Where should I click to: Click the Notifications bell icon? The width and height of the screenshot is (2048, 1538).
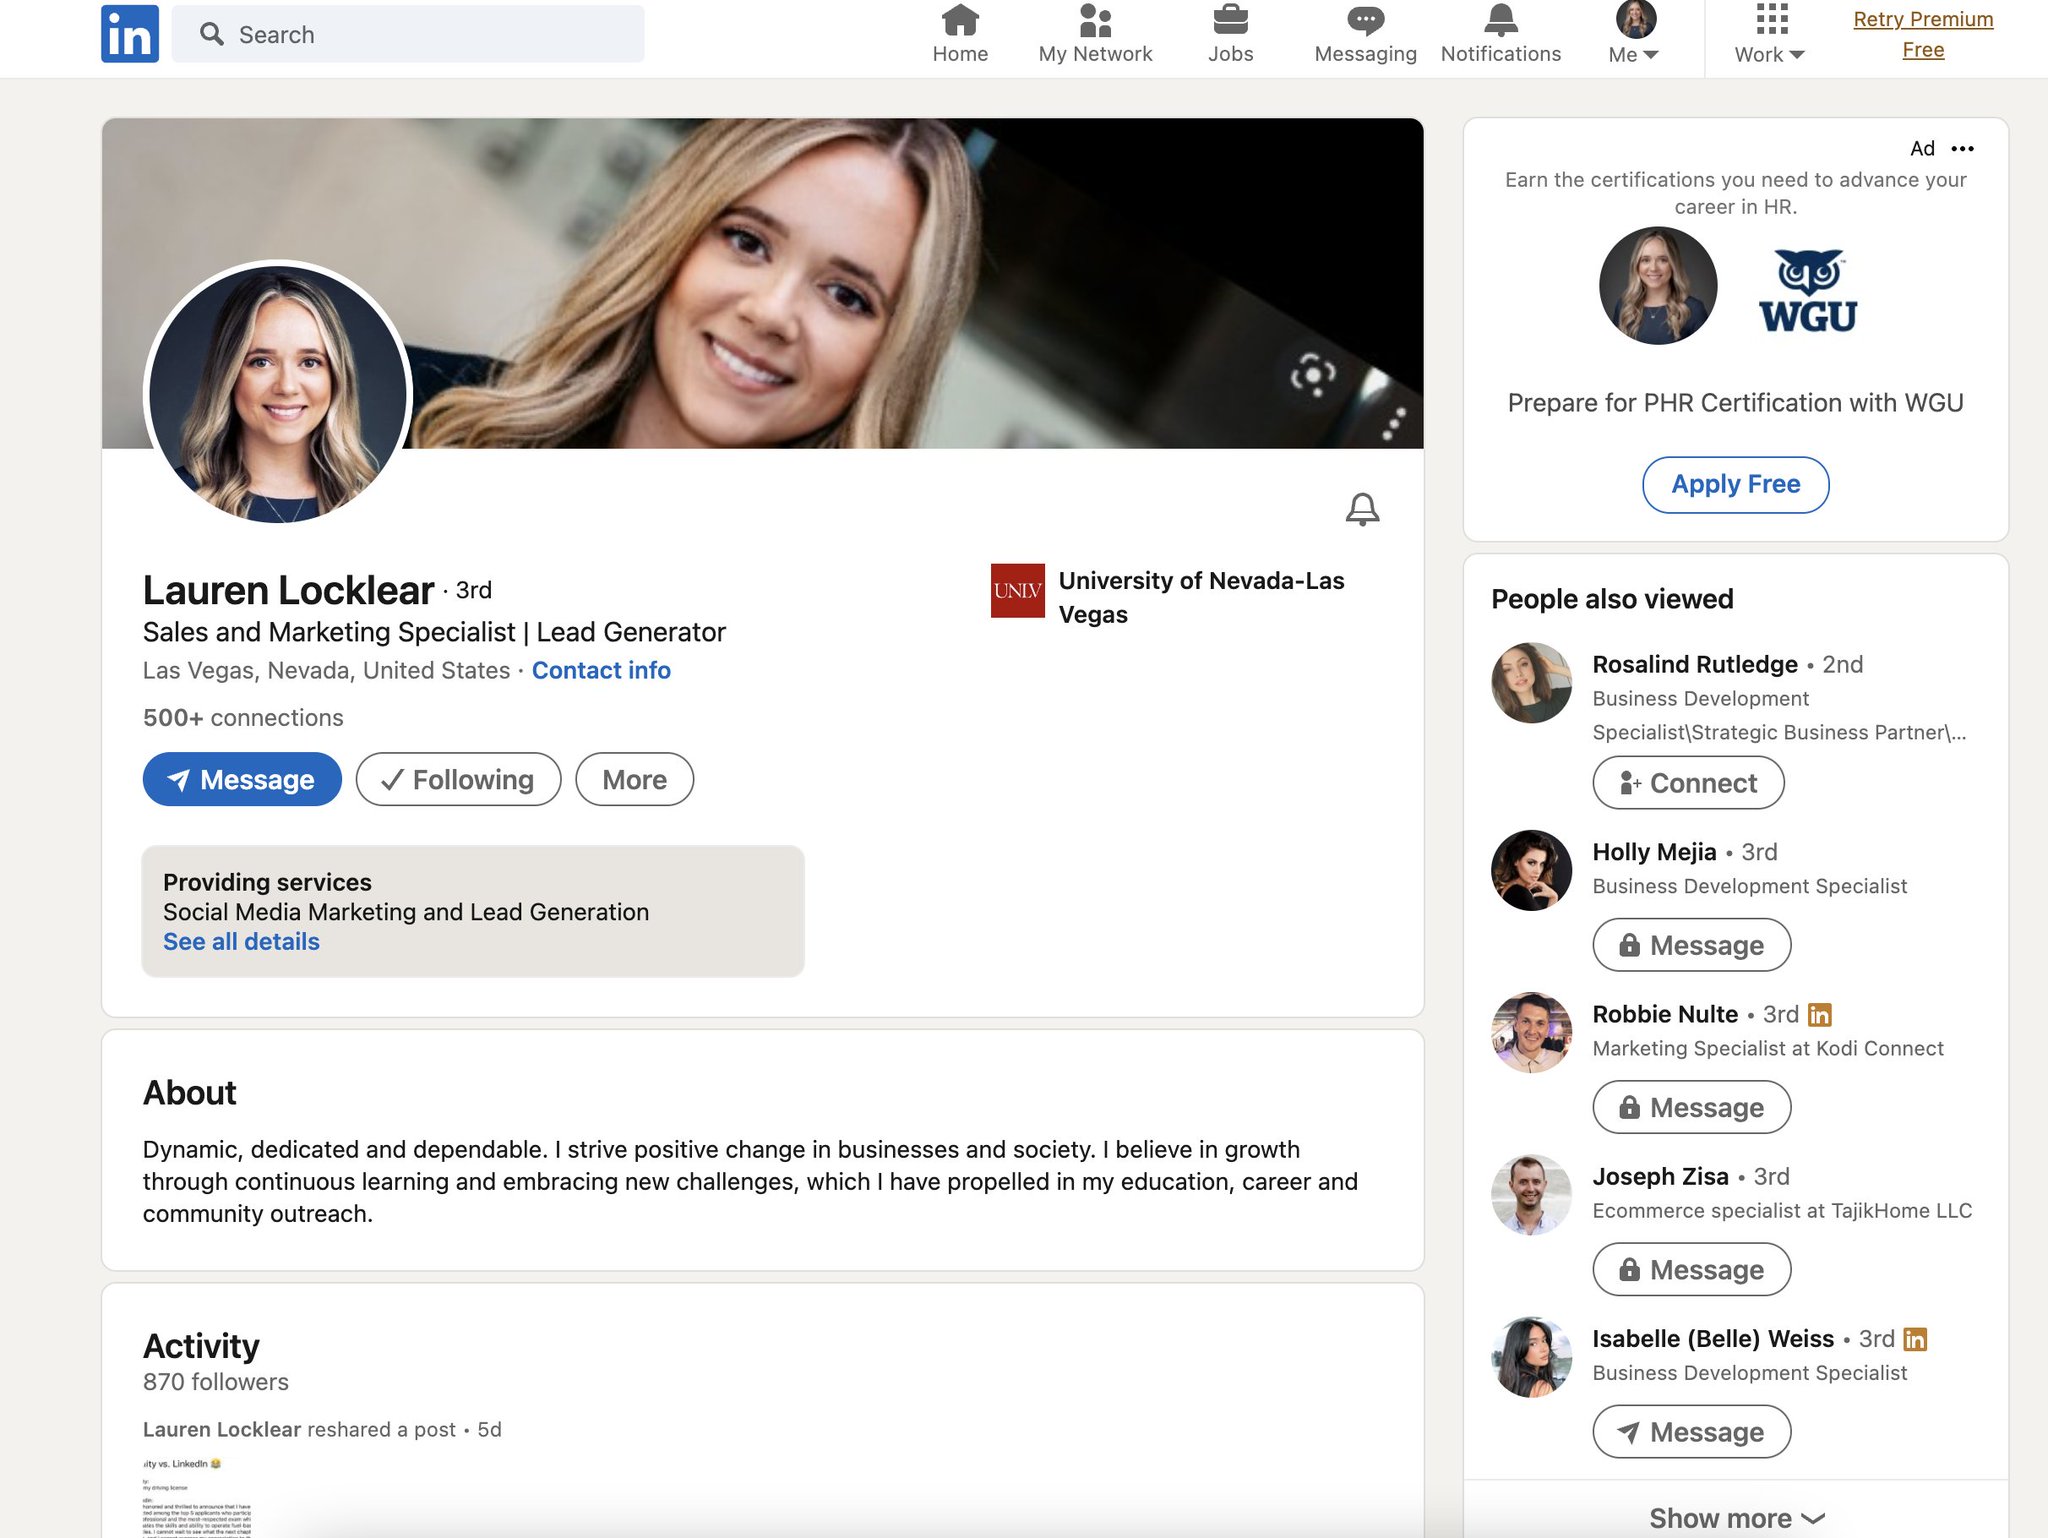[x=1499, y=18]
